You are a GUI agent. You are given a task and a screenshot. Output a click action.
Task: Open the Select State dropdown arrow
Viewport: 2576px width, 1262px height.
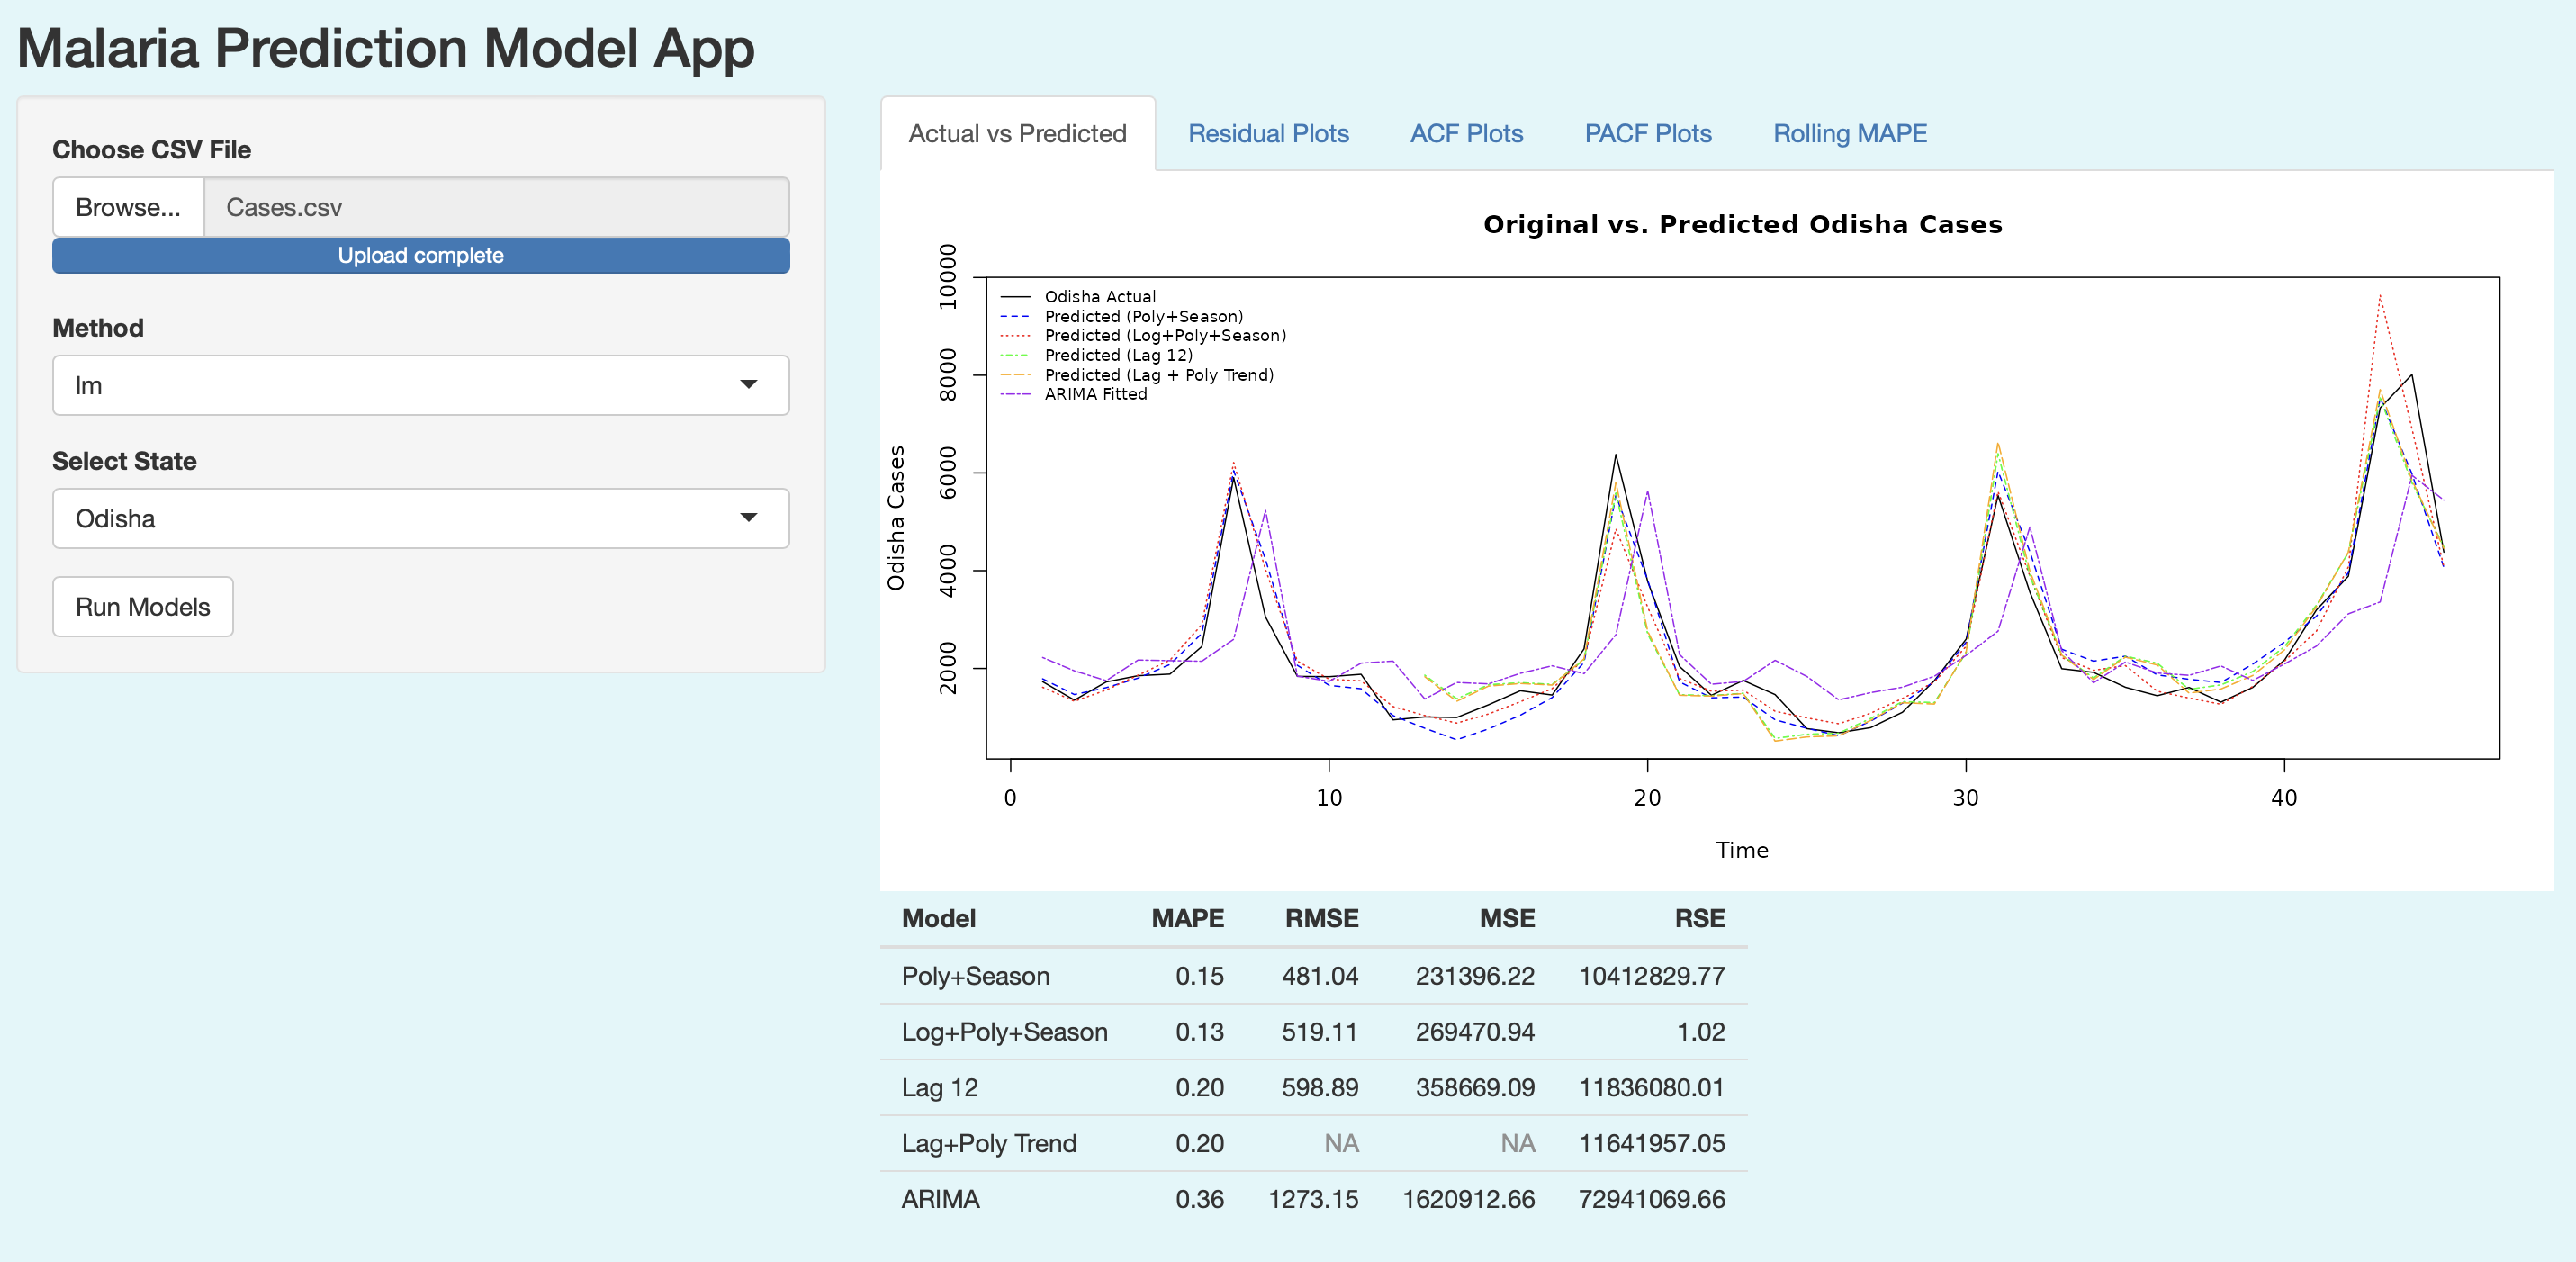(x=748, y=518)
